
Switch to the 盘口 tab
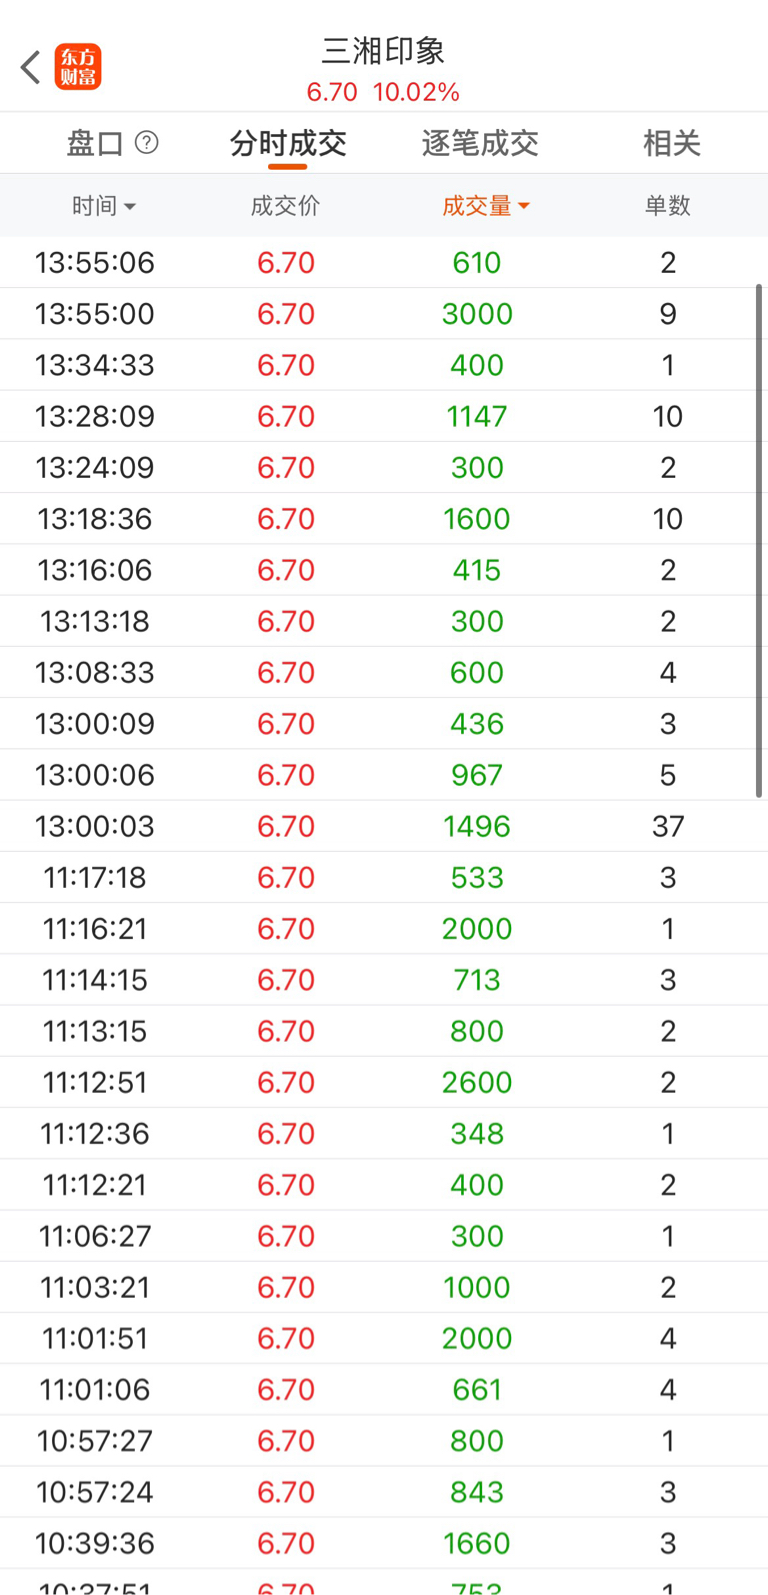[95, 143]
